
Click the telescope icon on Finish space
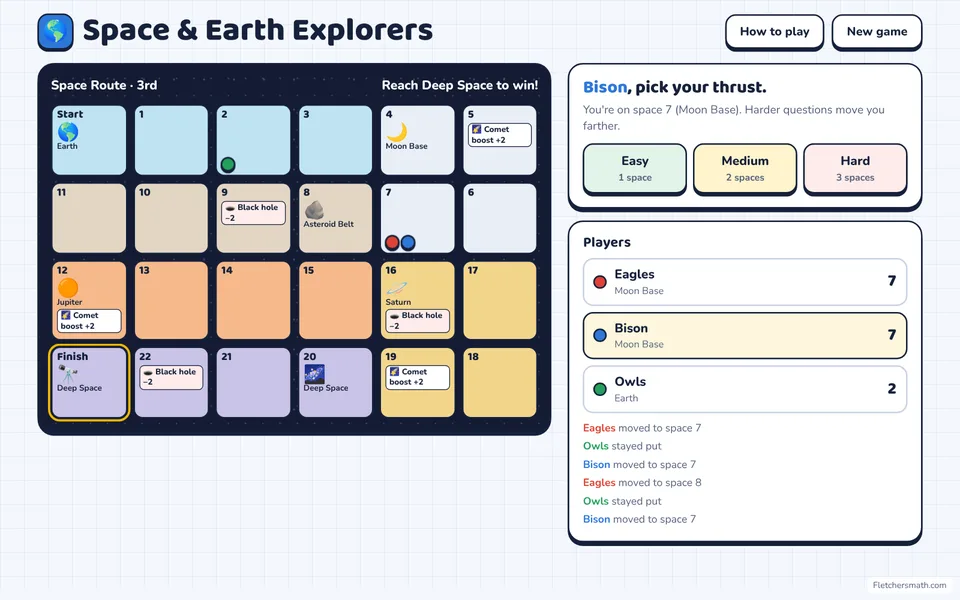67,373
